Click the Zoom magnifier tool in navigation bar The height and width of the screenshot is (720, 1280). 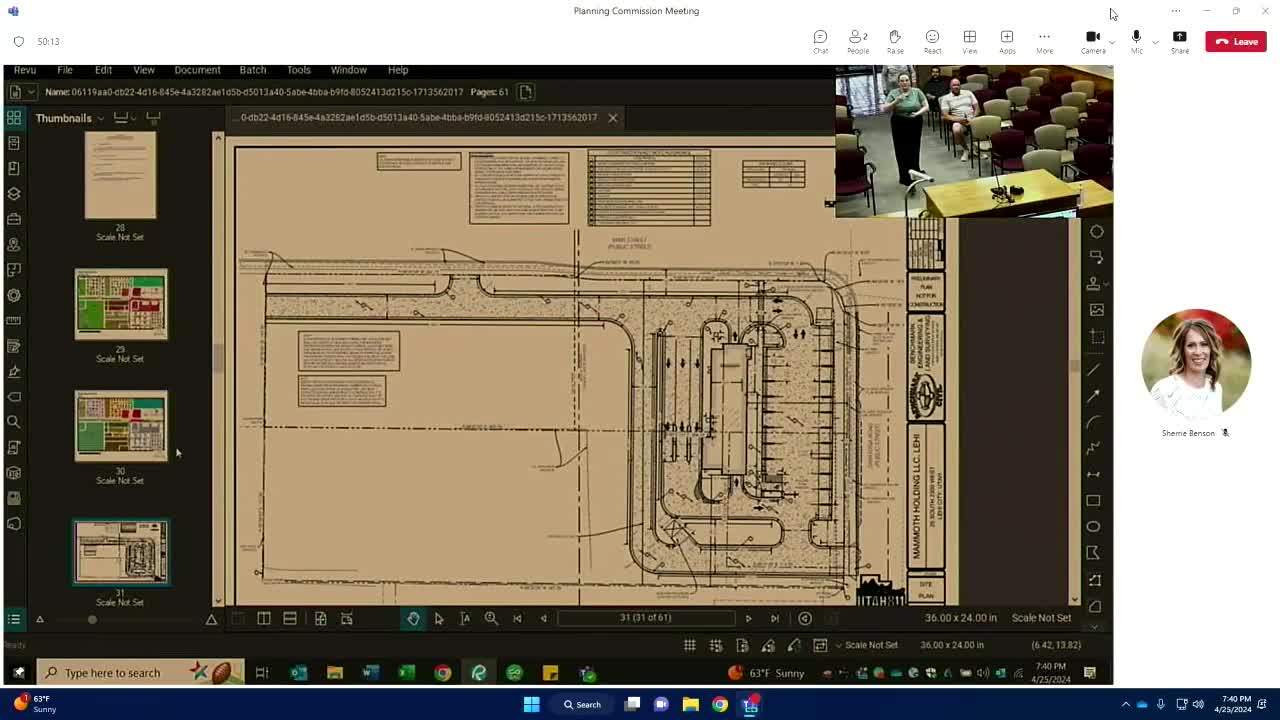(491, 618)
